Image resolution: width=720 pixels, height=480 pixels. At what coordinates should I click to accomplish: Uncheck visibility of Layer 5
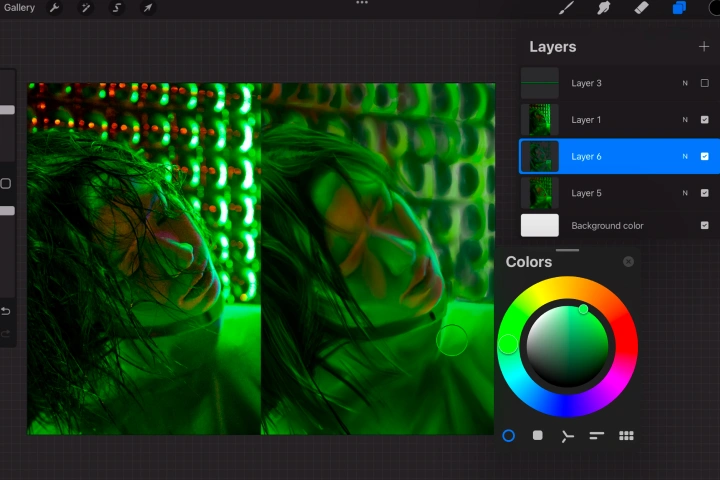coord(704,193)
